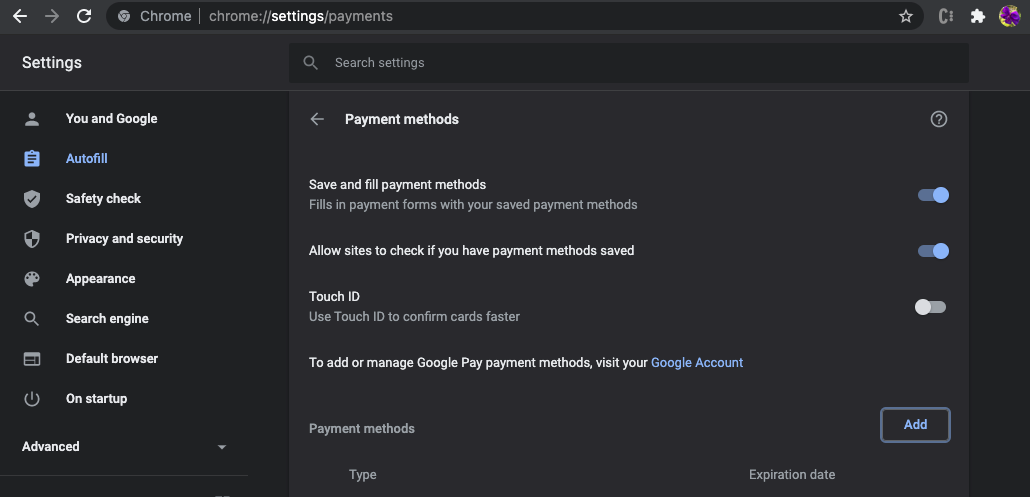Click the Appearance palette icon
1030x497 pixels.
(32, 278)
